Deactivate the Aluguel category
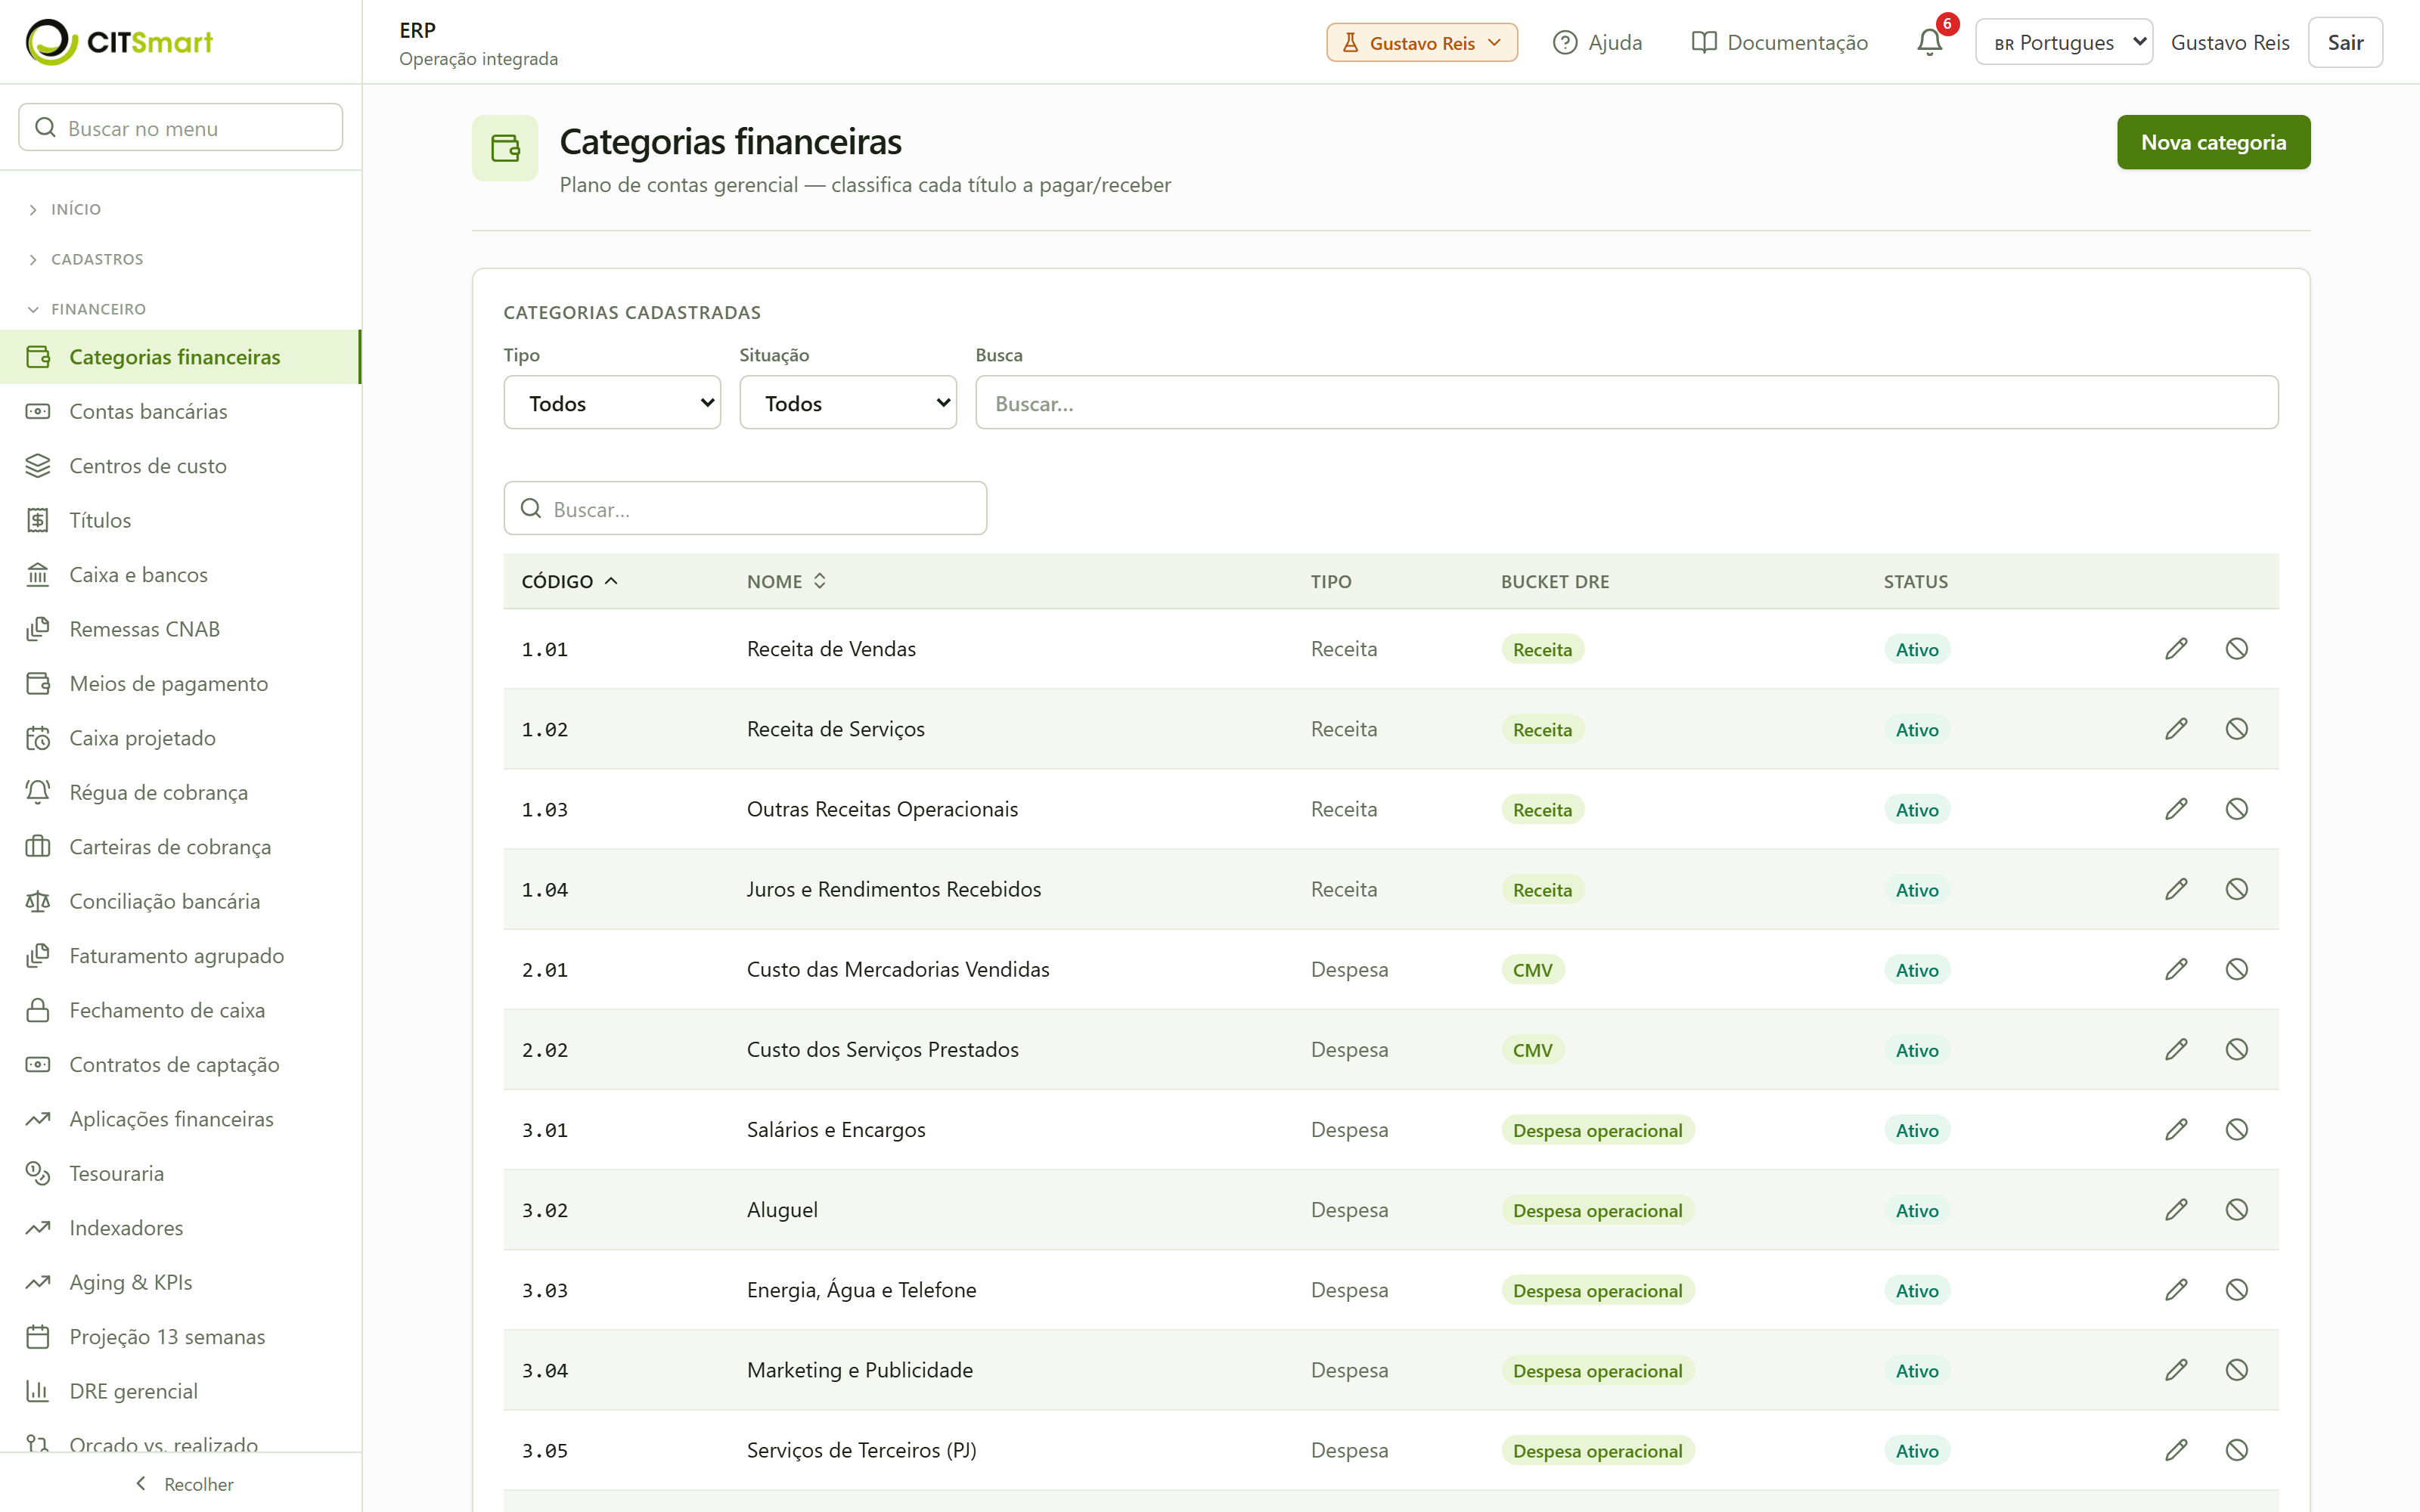Viewport: 2420px width, 1512px height. pyautogui.click(x=2237, y=1210)
